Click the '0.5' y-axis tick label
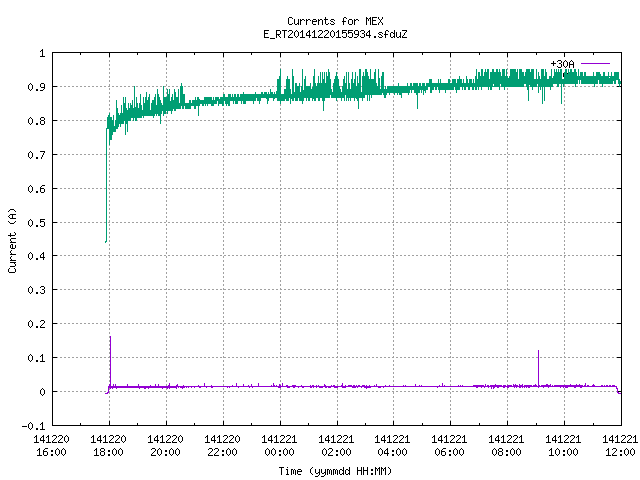This screenshot has height=480, width=640. [x=36, y=223]
